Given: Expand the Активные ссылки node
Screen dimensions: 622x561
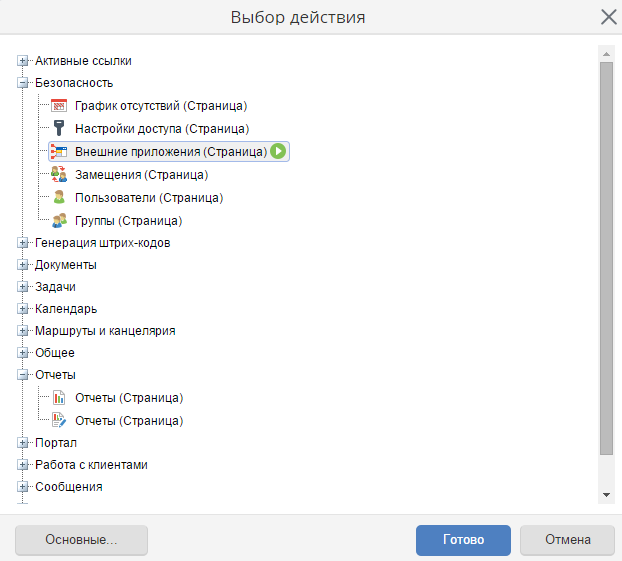Looking at the screenshot, I should (x=23, y=61).
